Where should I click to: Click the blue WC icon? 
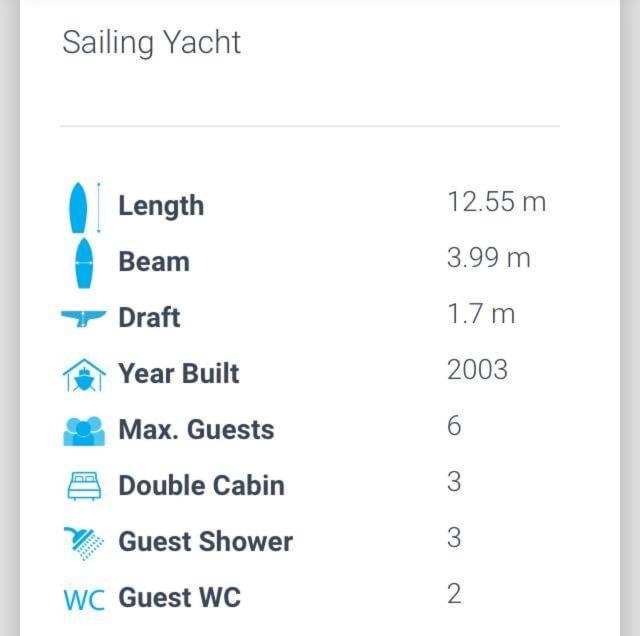(84, 599)
